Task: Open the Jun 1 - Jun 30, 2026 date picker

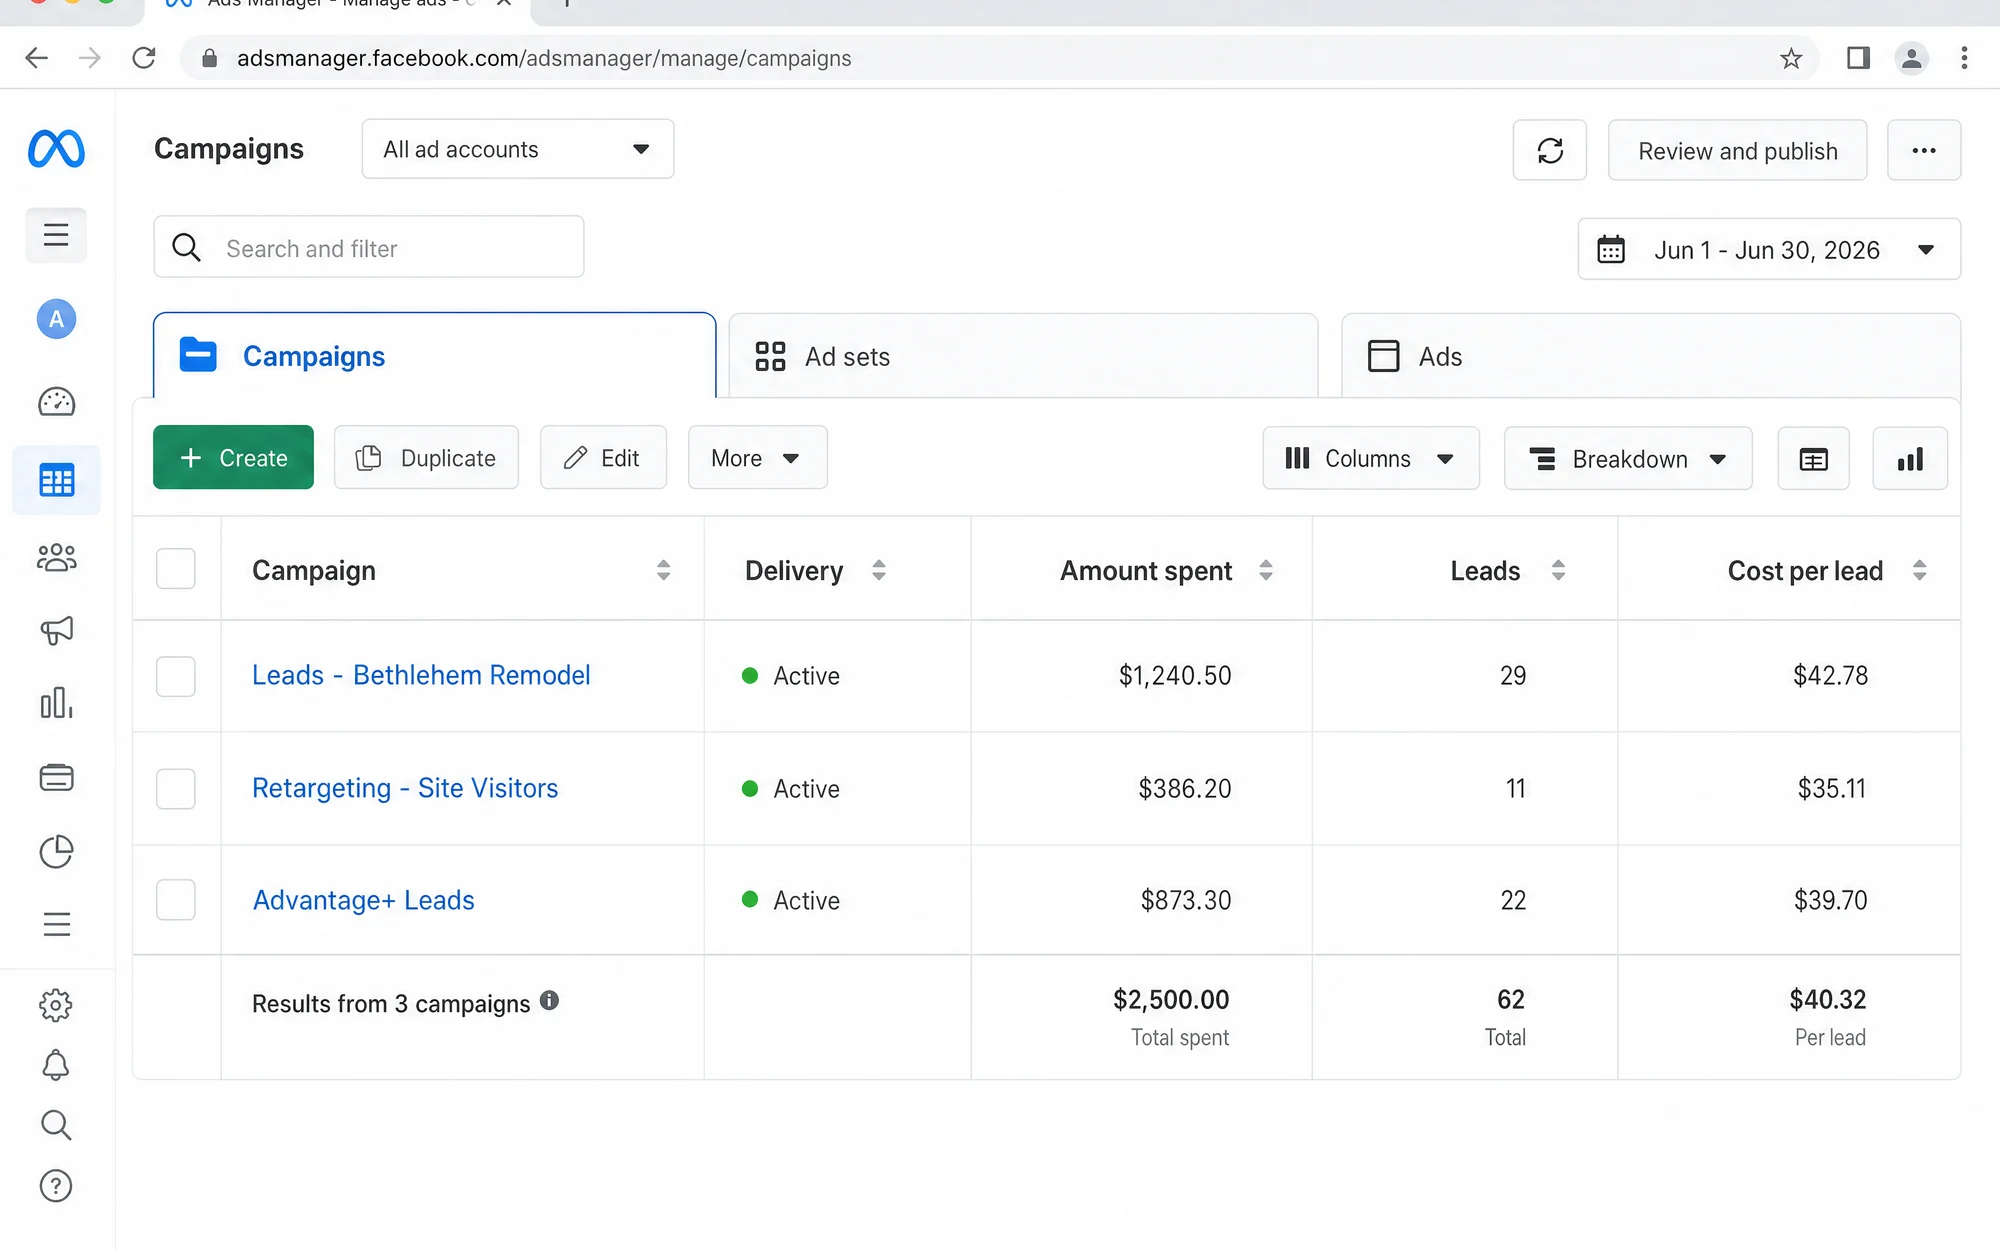Action: tap(1769, 249)
